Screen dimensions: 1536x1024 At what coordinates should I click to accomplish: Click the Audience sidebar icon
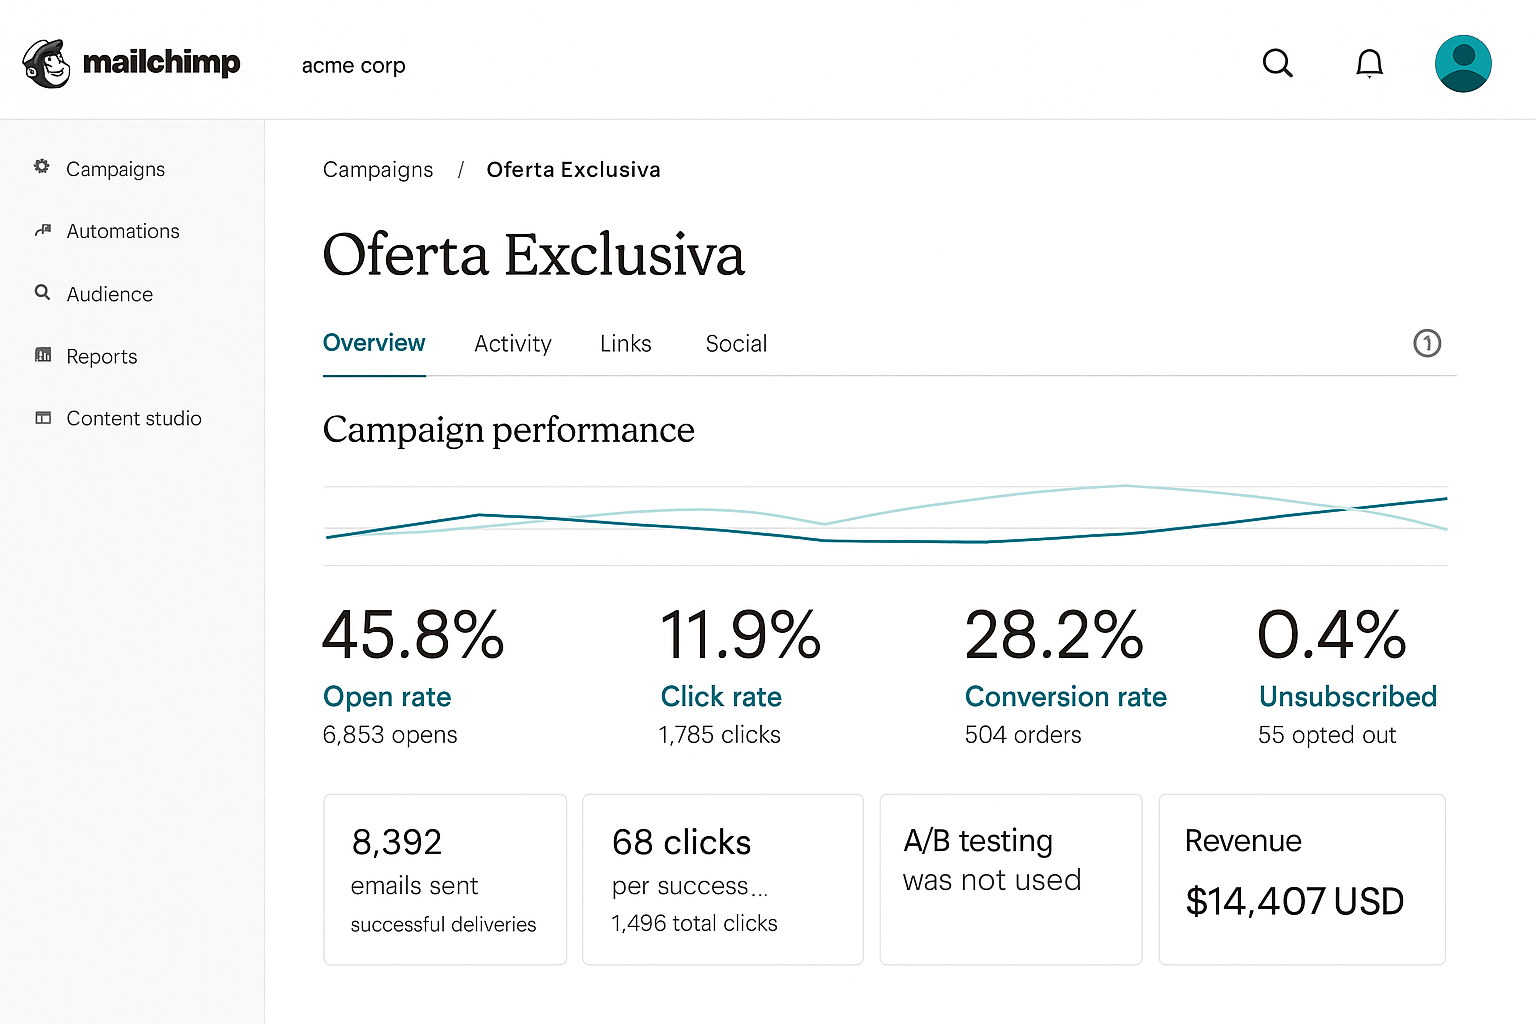42,293
